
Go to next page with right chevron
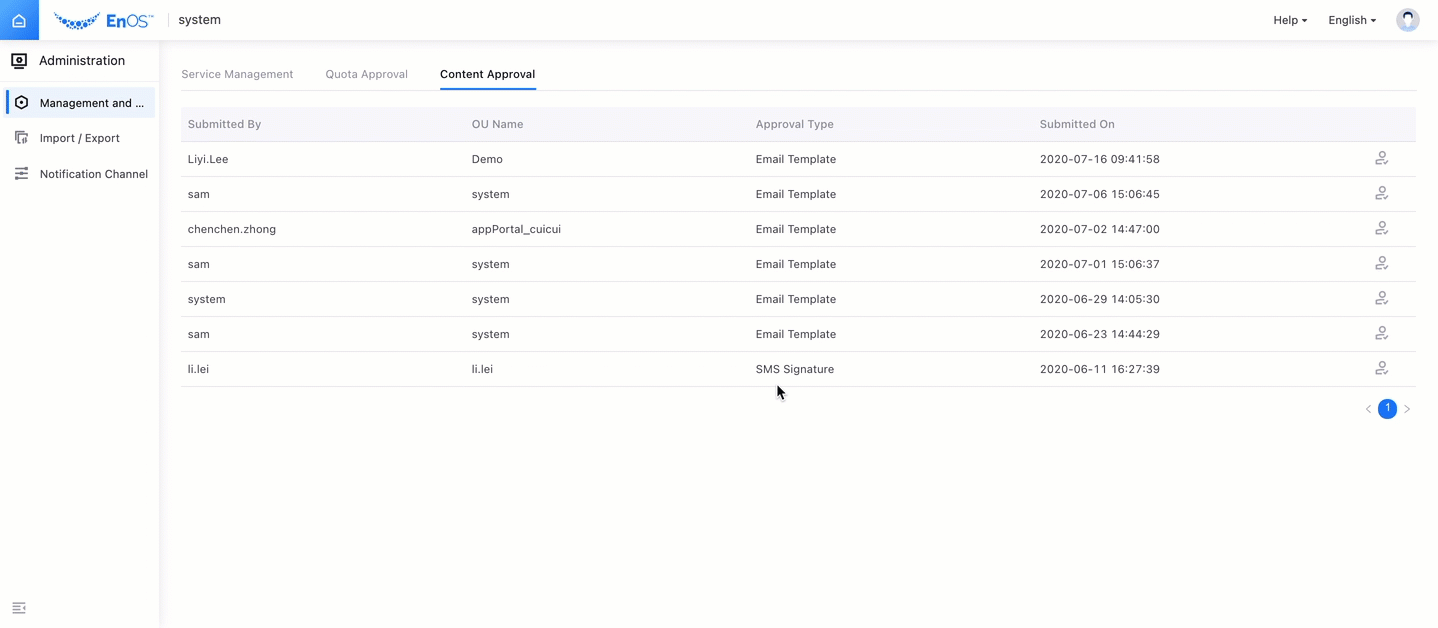pyautogui.click(x=1407, y=409)
